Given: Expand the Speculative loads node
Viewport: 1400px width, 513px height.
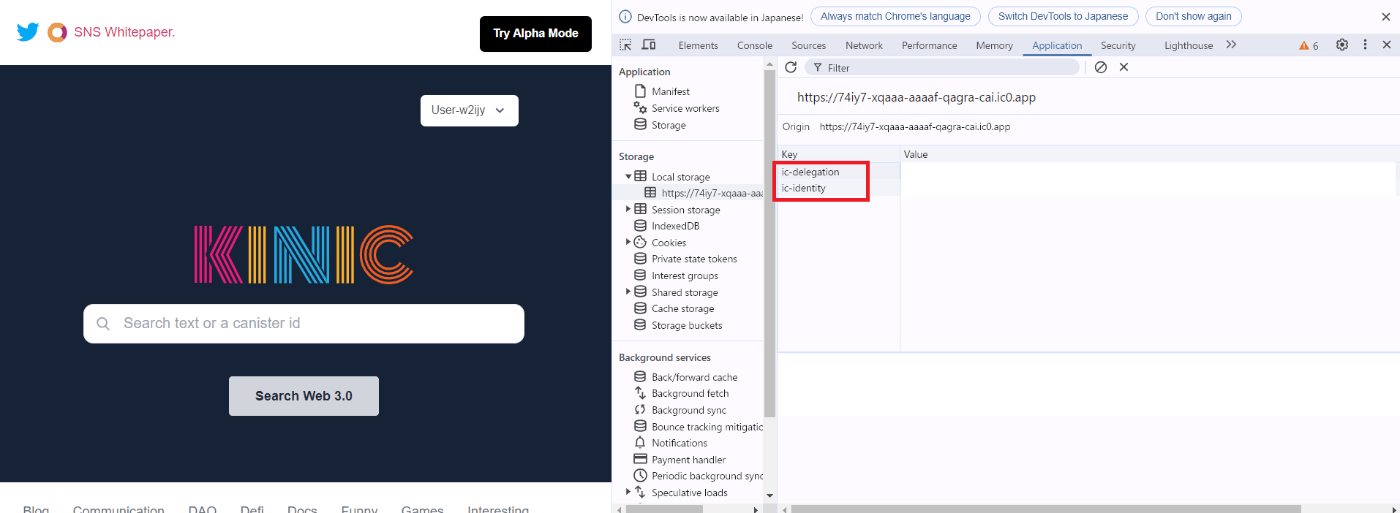Looking at the screenshot, I should tap(629, 492).
